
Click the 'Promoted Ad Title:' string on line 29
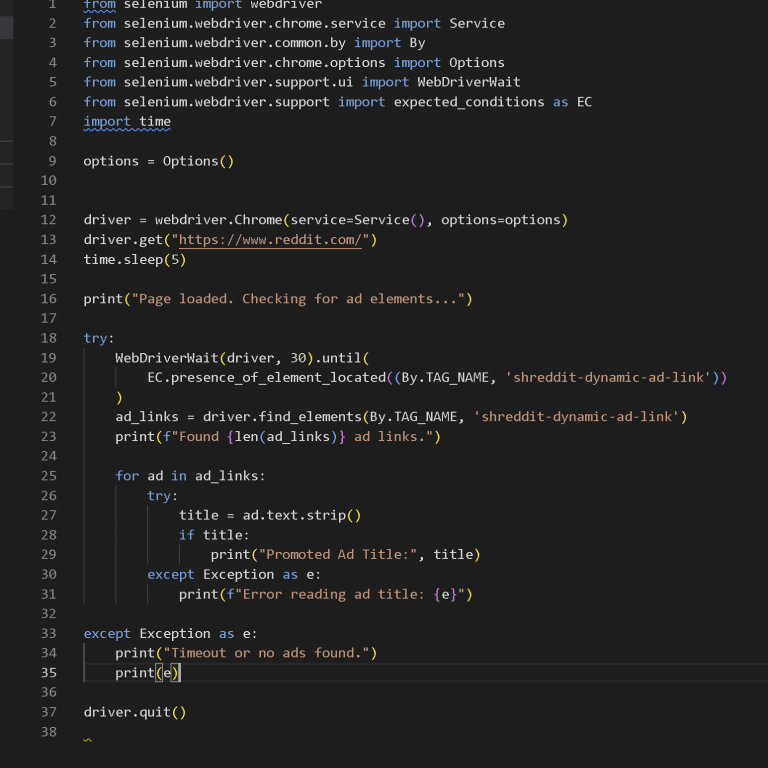tap(337, 554)
